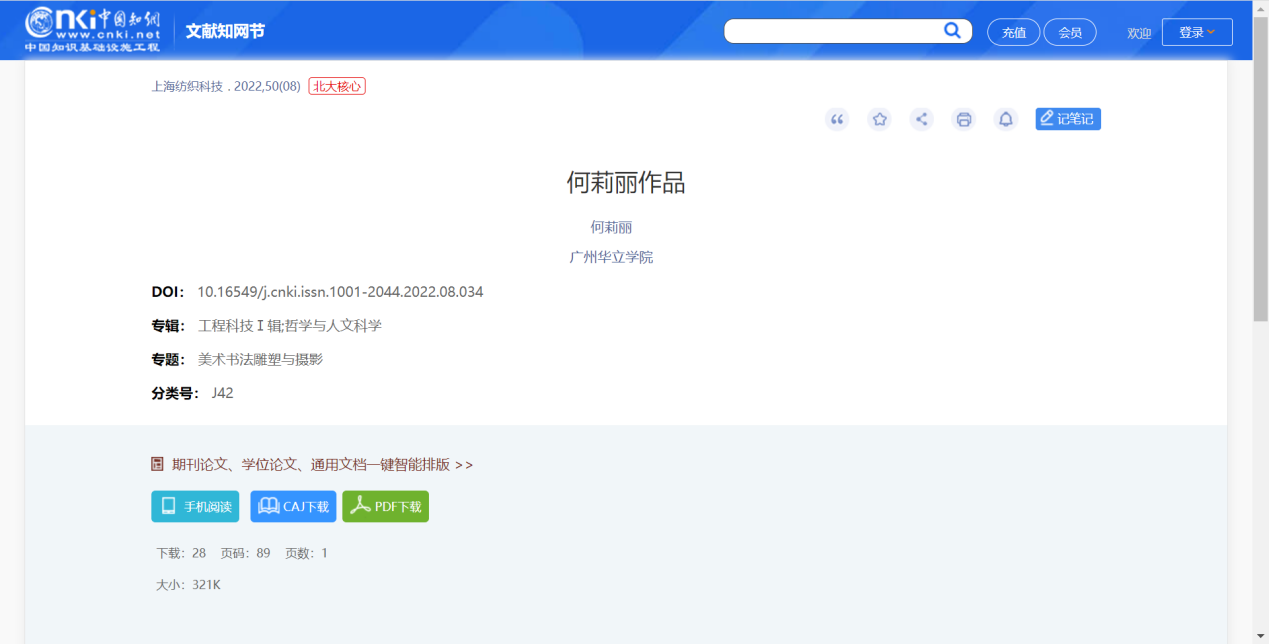Open the 一键智能排版 typesetting link
1269x644 pixels.
pos(322,464)
